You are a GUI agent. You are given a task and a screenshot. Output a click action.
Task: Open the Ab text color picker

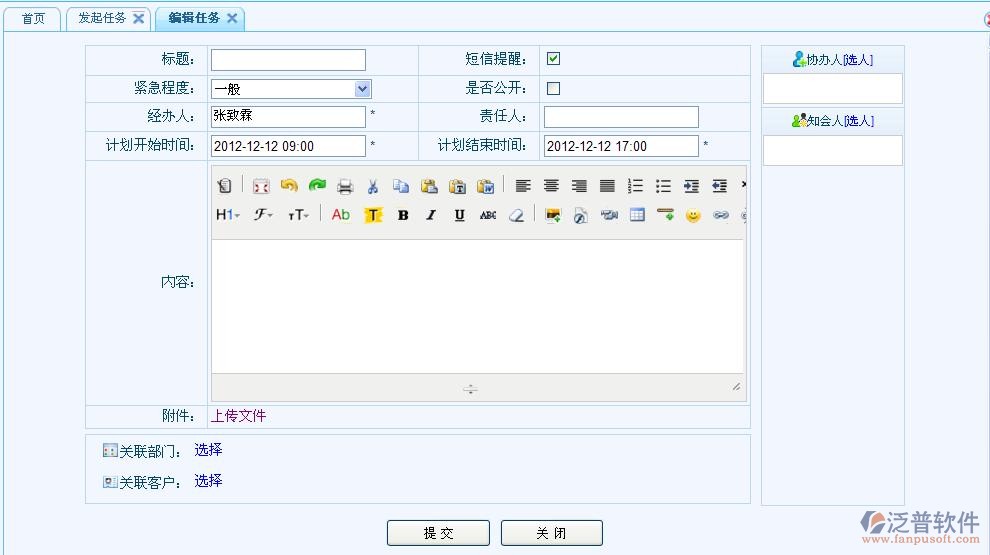tap(340, 215)
